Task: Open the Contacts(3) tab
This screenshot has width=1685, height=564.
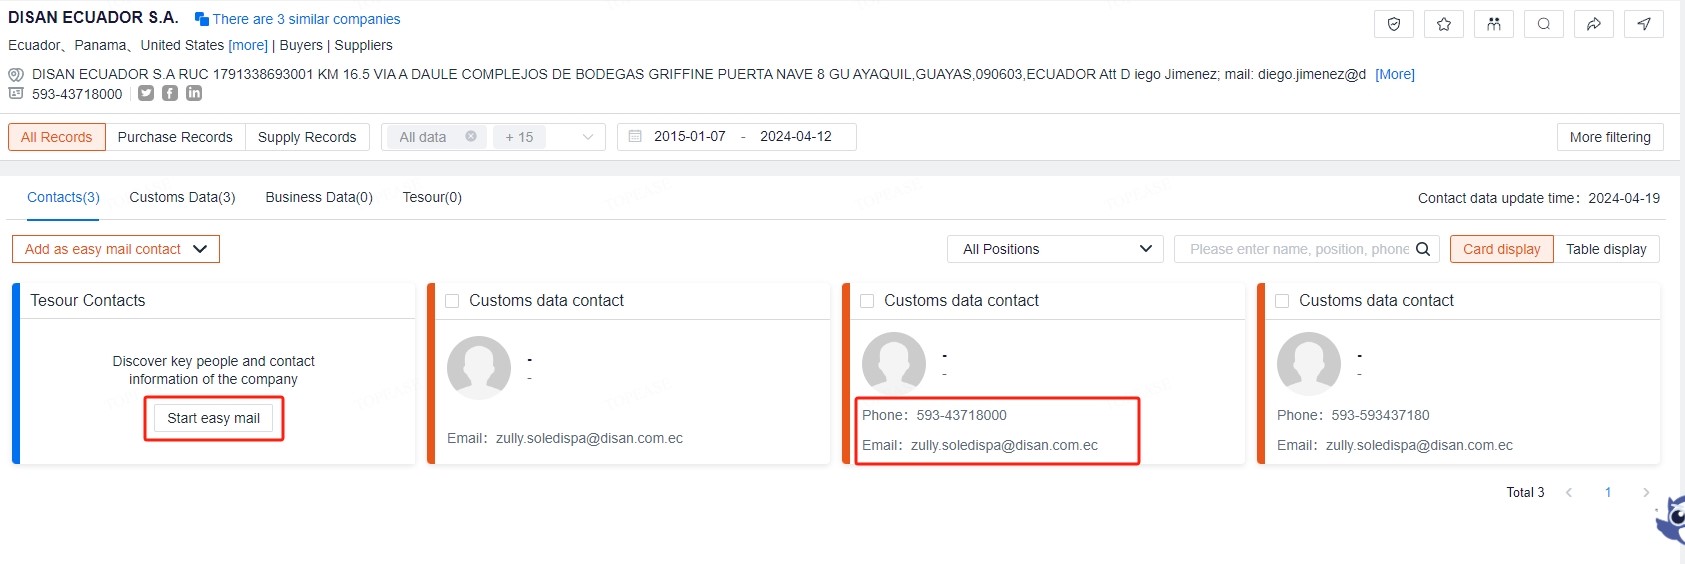Action: click(x=63, y=197)
